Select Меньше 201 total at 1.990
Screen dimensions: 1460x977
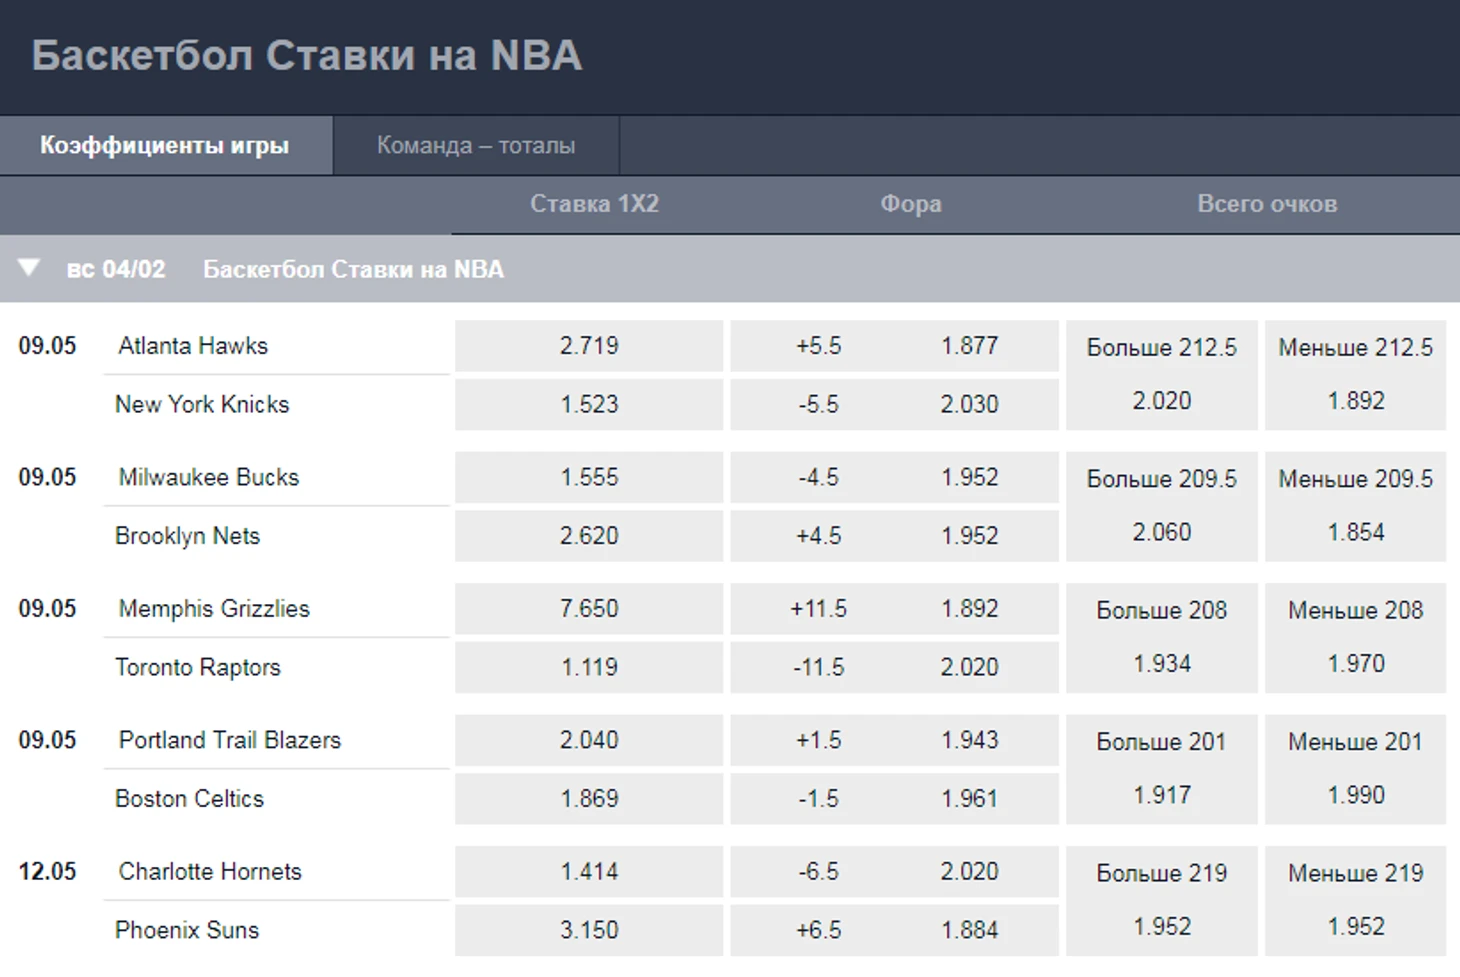tap(1355, 769)
